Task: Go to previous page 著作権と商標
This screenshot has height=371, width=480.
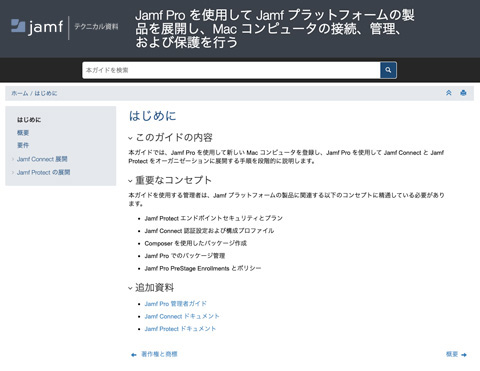Action: pos(159,354)
